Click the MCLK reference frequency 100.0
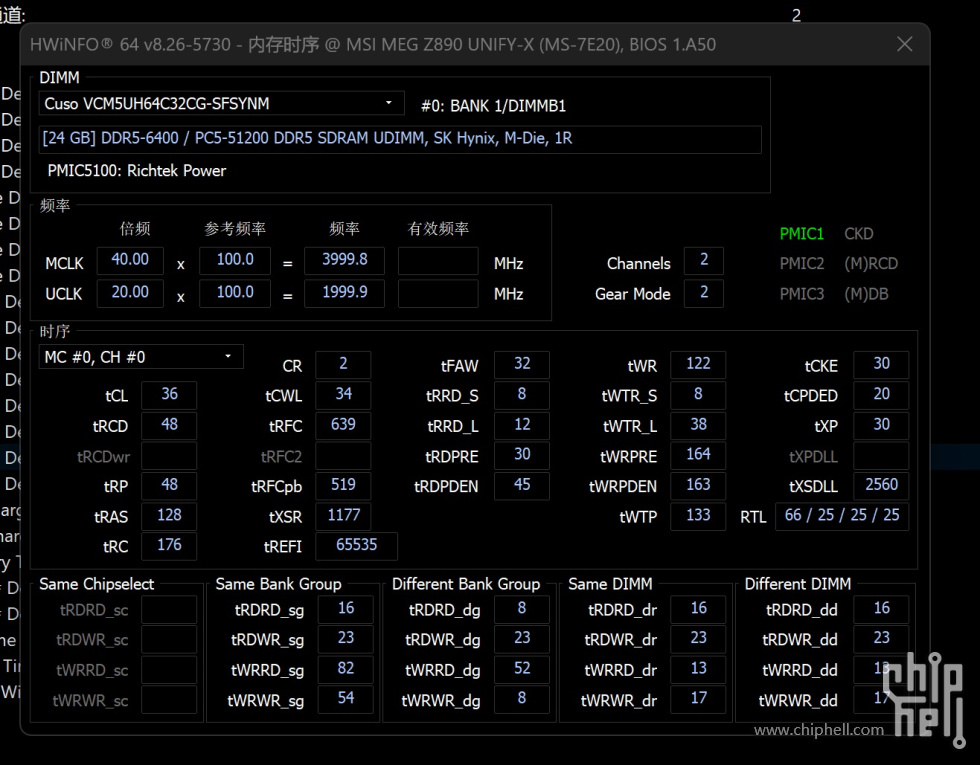This screenshot has height=765, width=980. coord(235,260)
